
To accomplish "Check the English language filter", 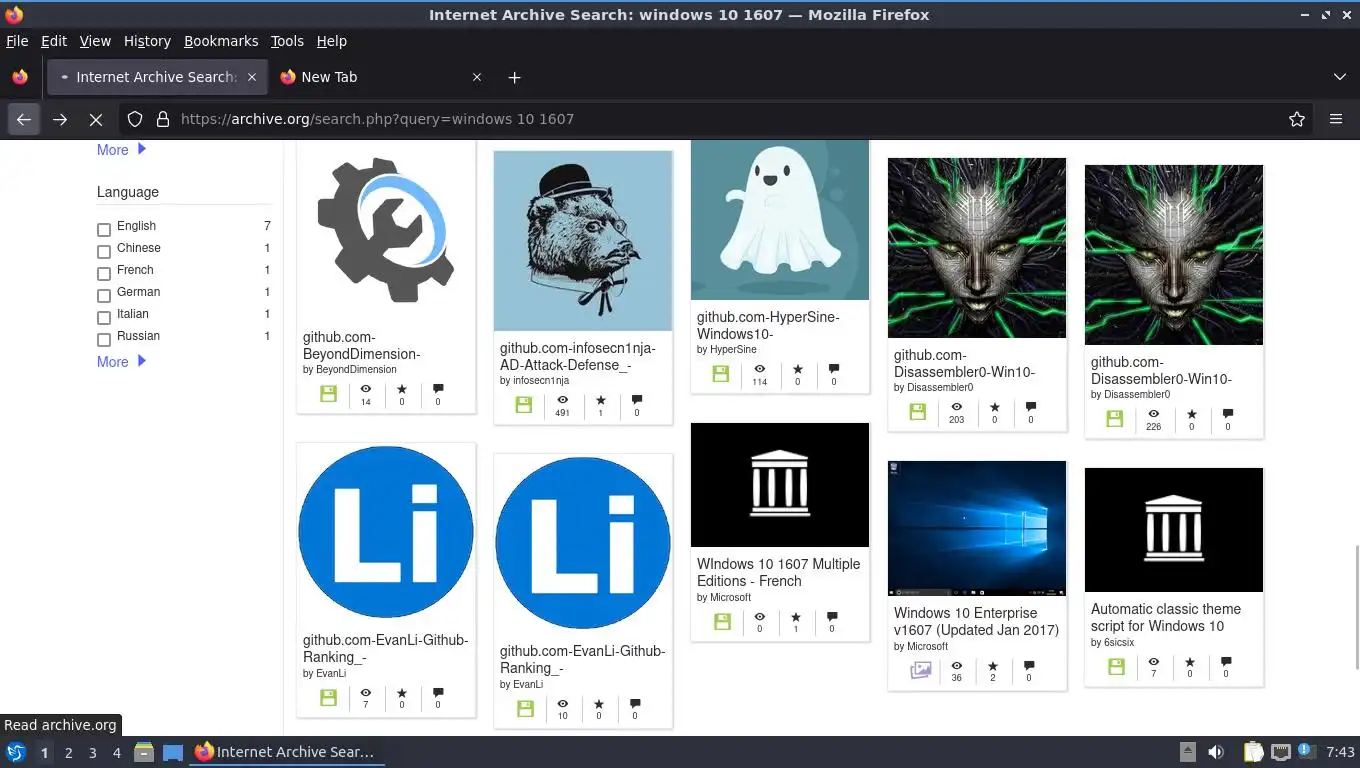I will [x=103, y=230].
